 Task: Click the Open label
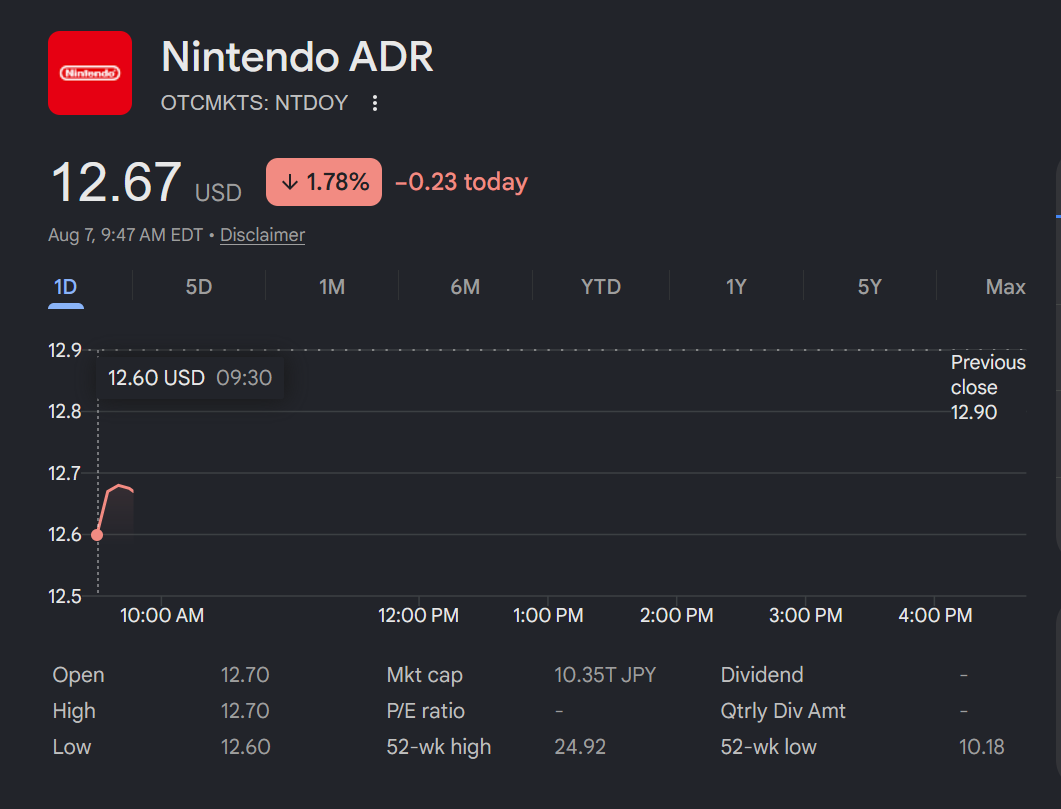(x=78, y=675)
